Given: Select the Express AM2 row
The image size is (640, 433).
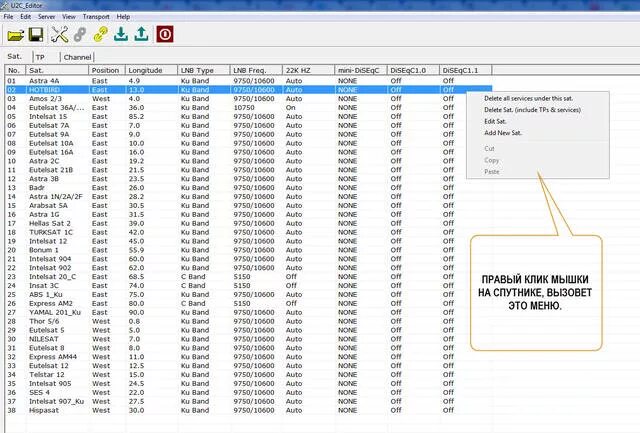Looking at the screenshot, I should (x=248, y=304).
